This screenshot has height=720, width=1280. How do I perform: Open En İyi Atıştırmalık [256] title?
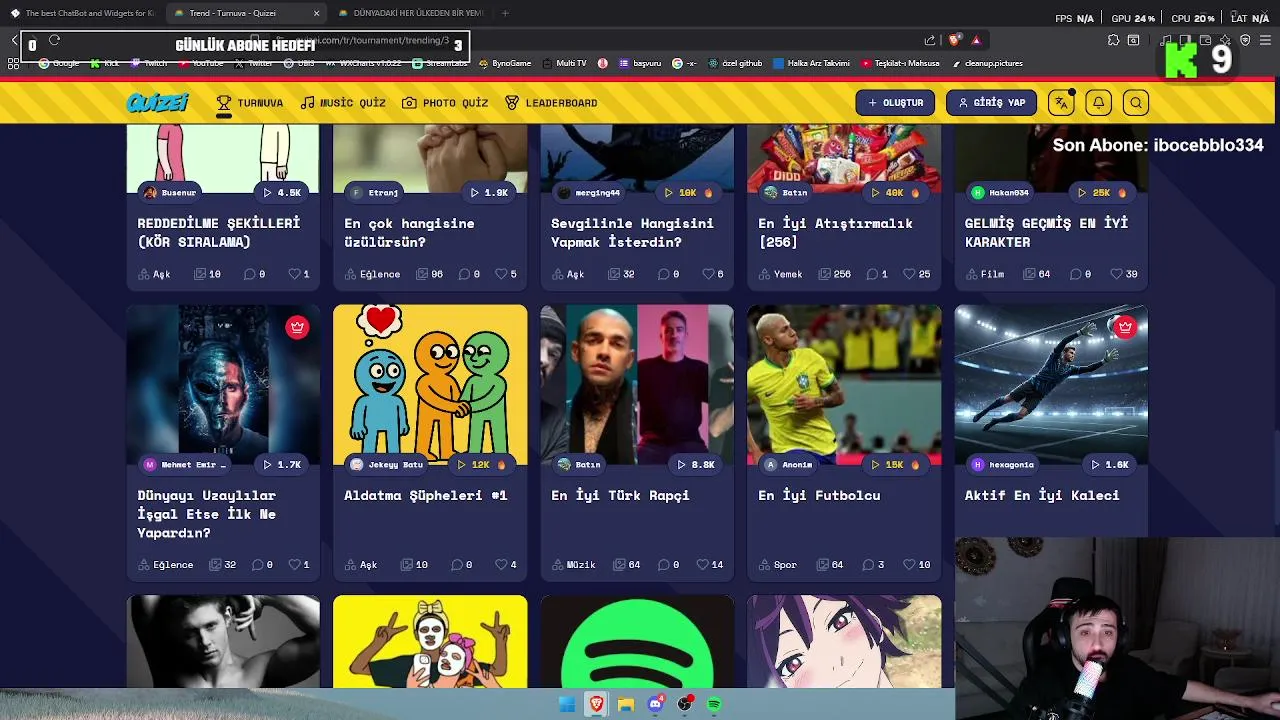835,232
